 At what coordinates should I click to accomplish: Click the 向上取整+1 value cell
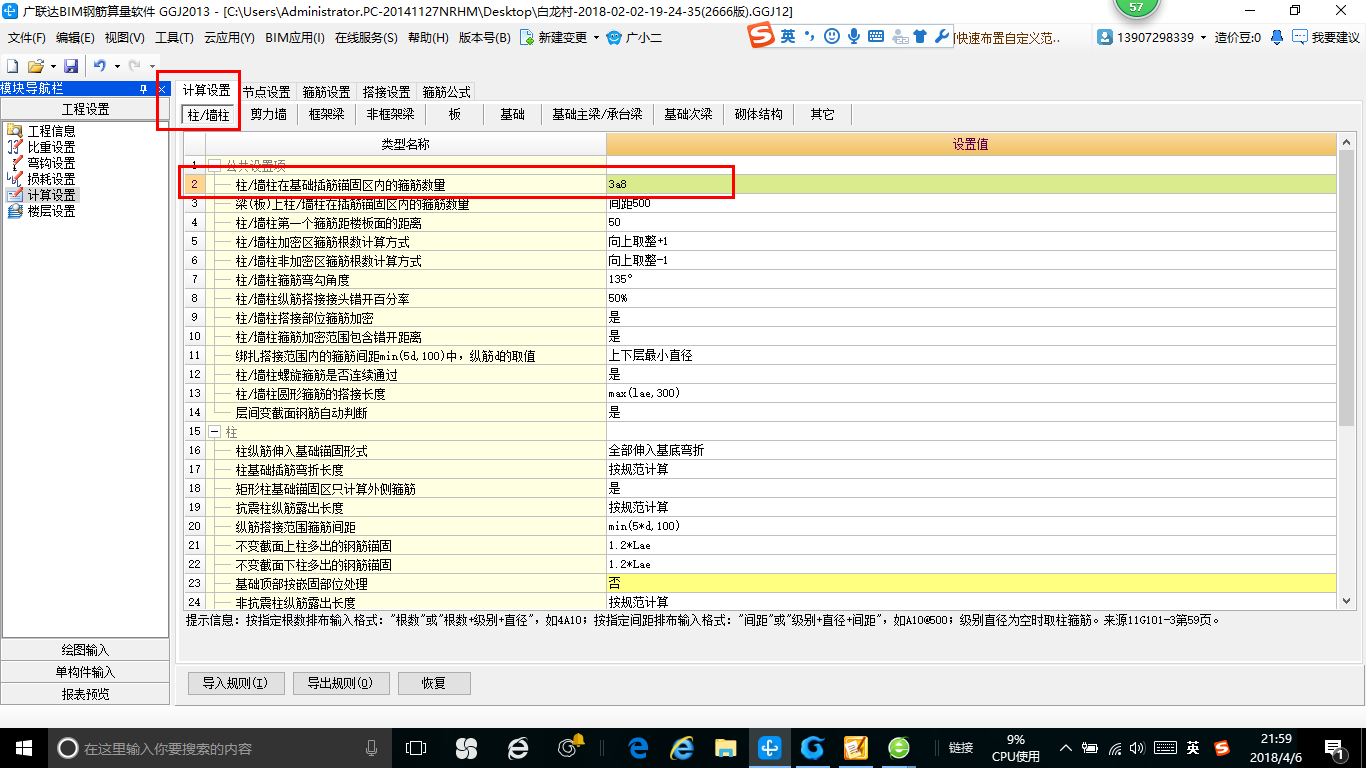tap(970, 242)
